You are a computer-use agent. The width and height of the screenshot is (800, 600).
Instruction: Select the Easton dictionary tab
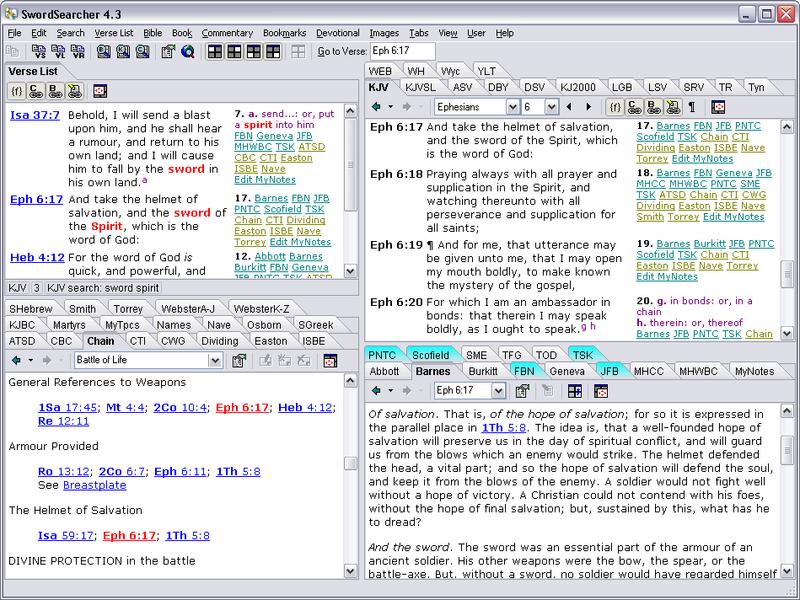point(270,341)
